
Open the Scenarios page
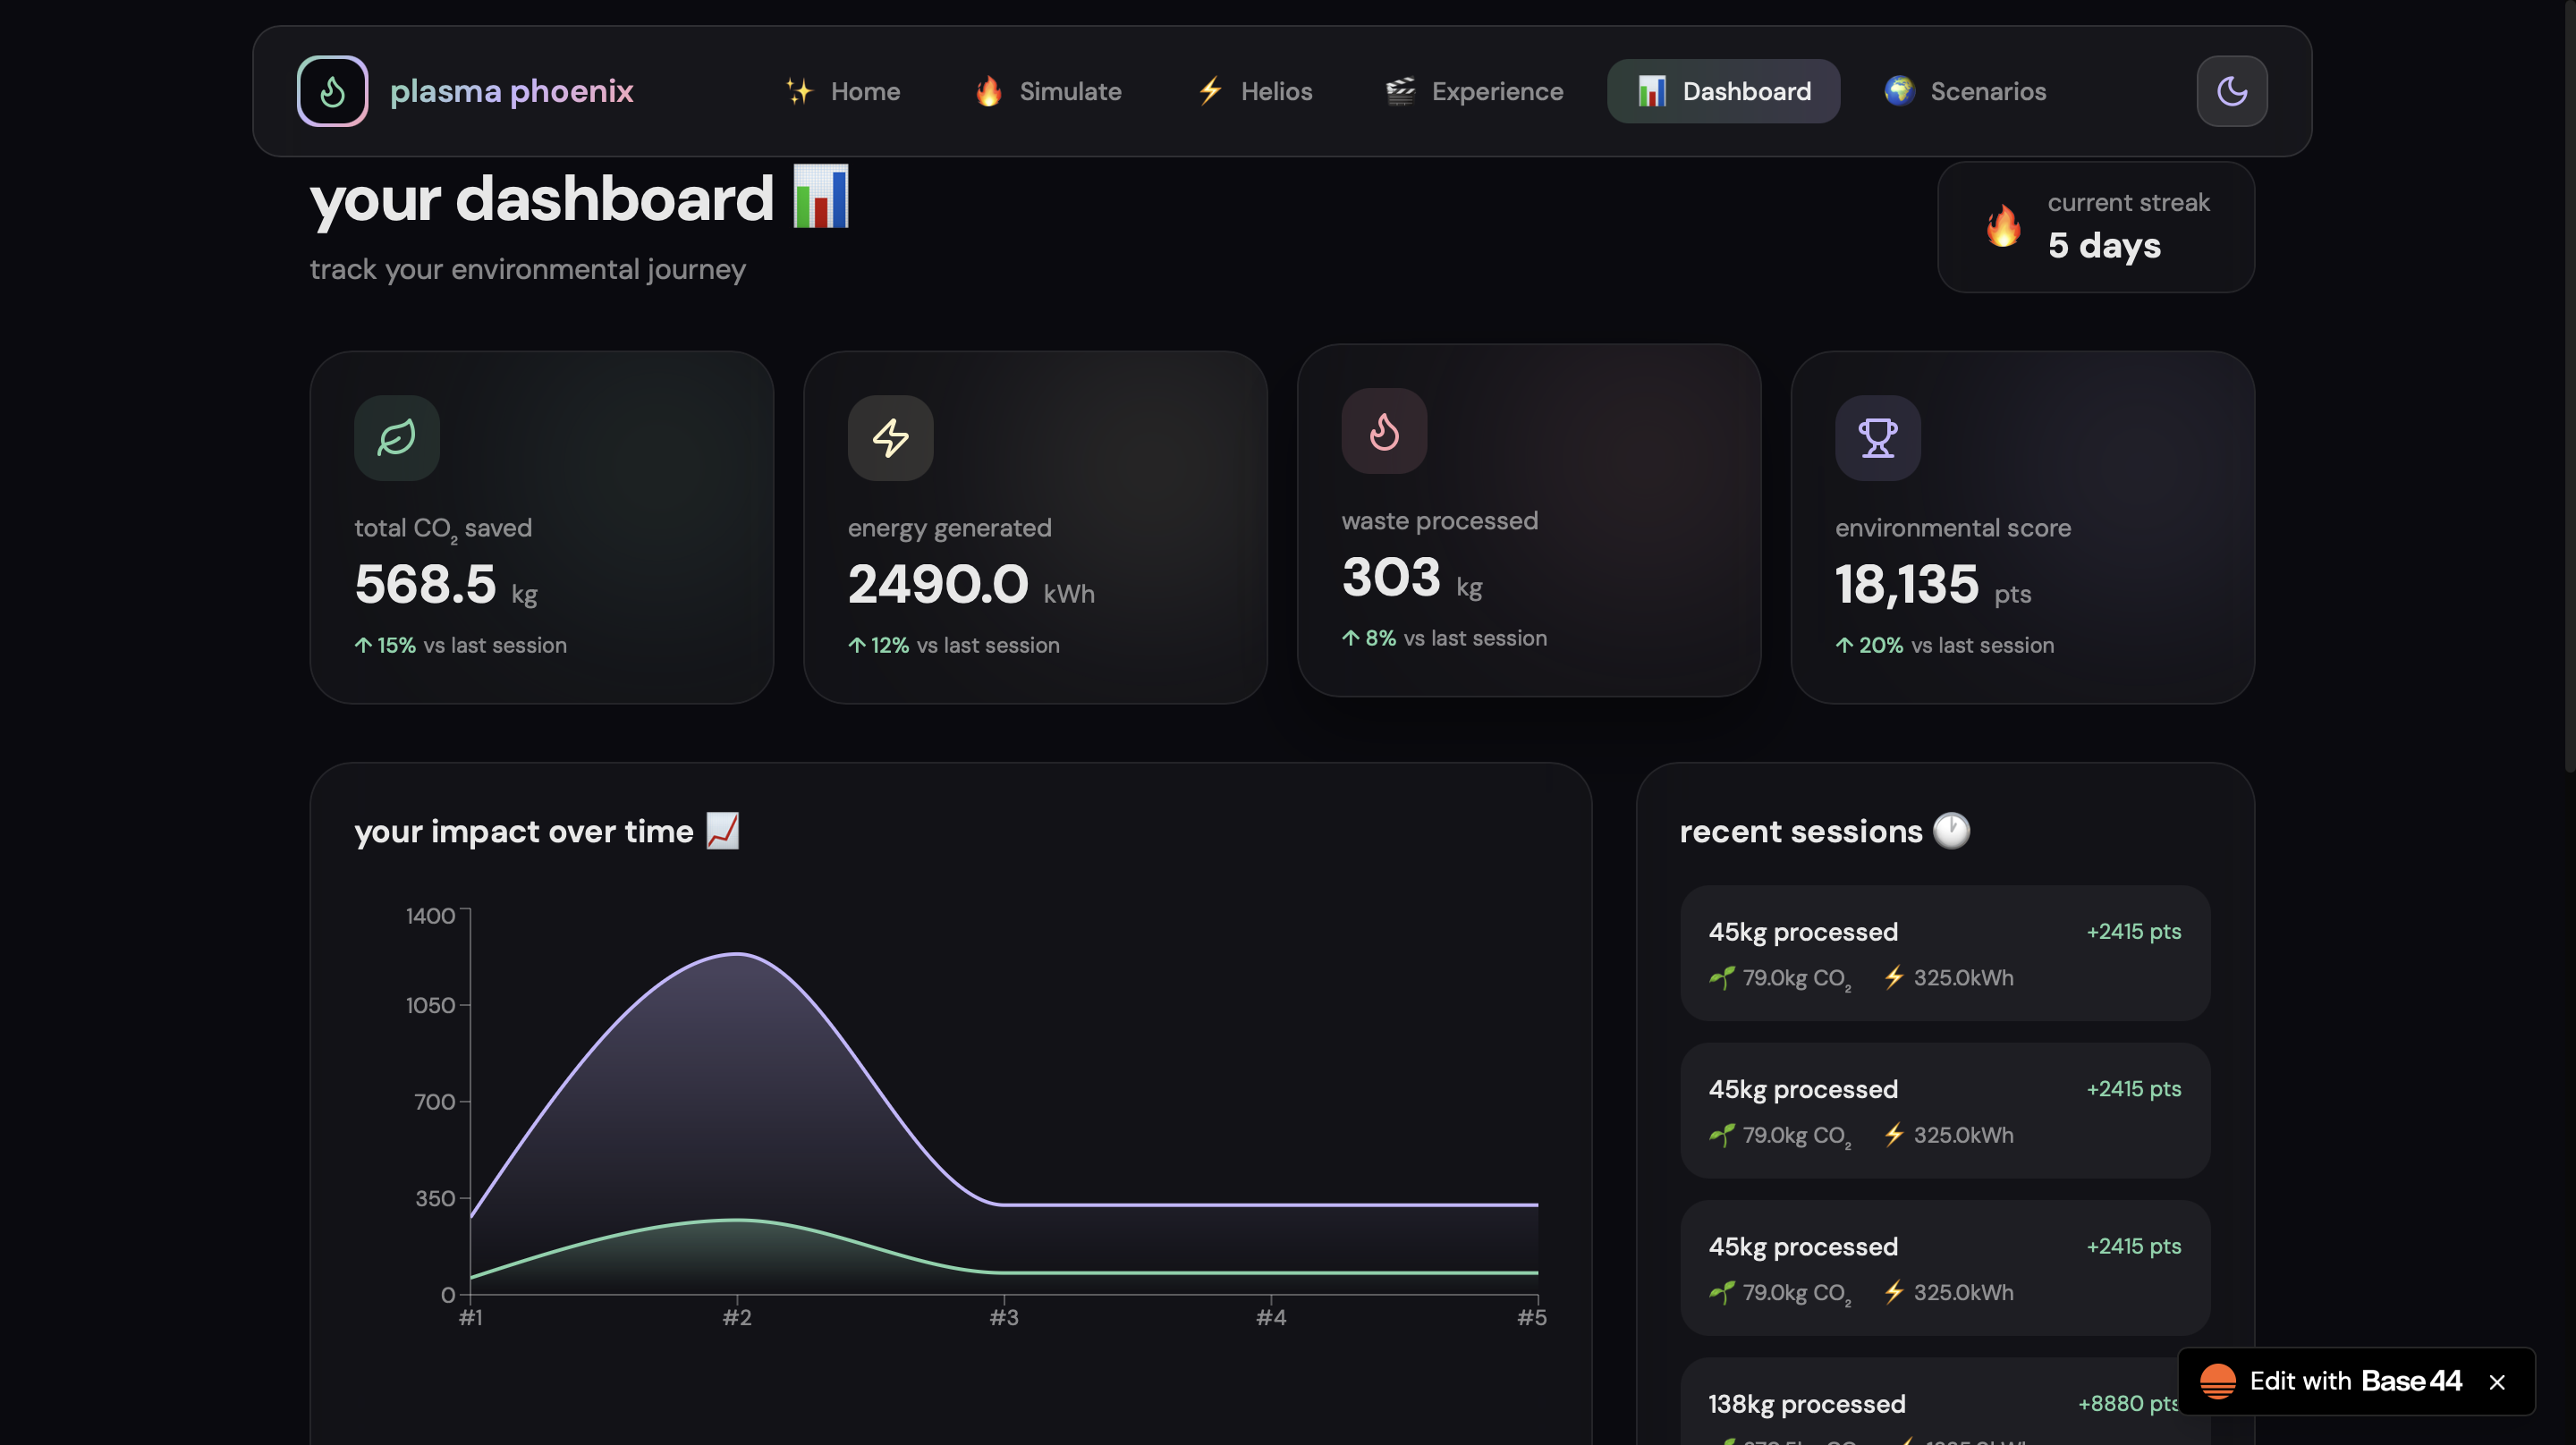[1965, 91]
